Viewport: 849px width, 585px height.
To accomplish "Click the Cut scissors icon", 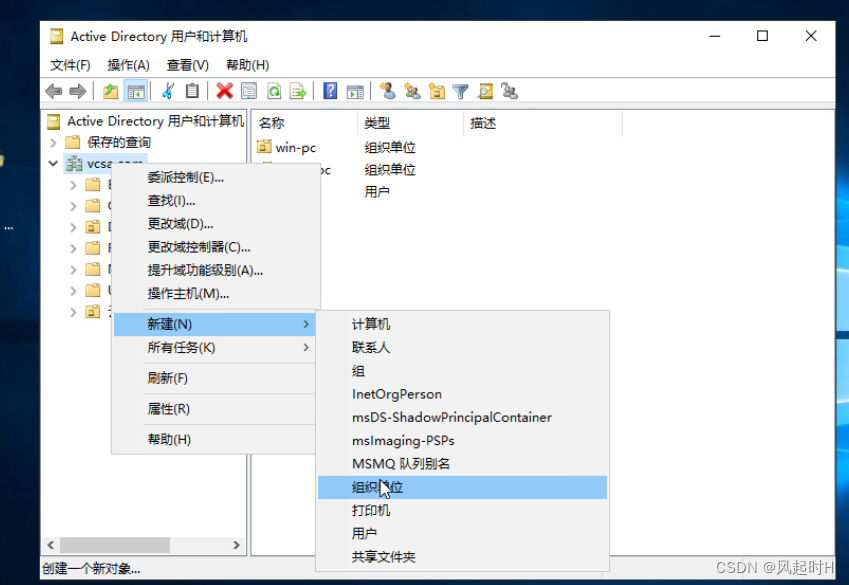I will click(x=168, y=91).
